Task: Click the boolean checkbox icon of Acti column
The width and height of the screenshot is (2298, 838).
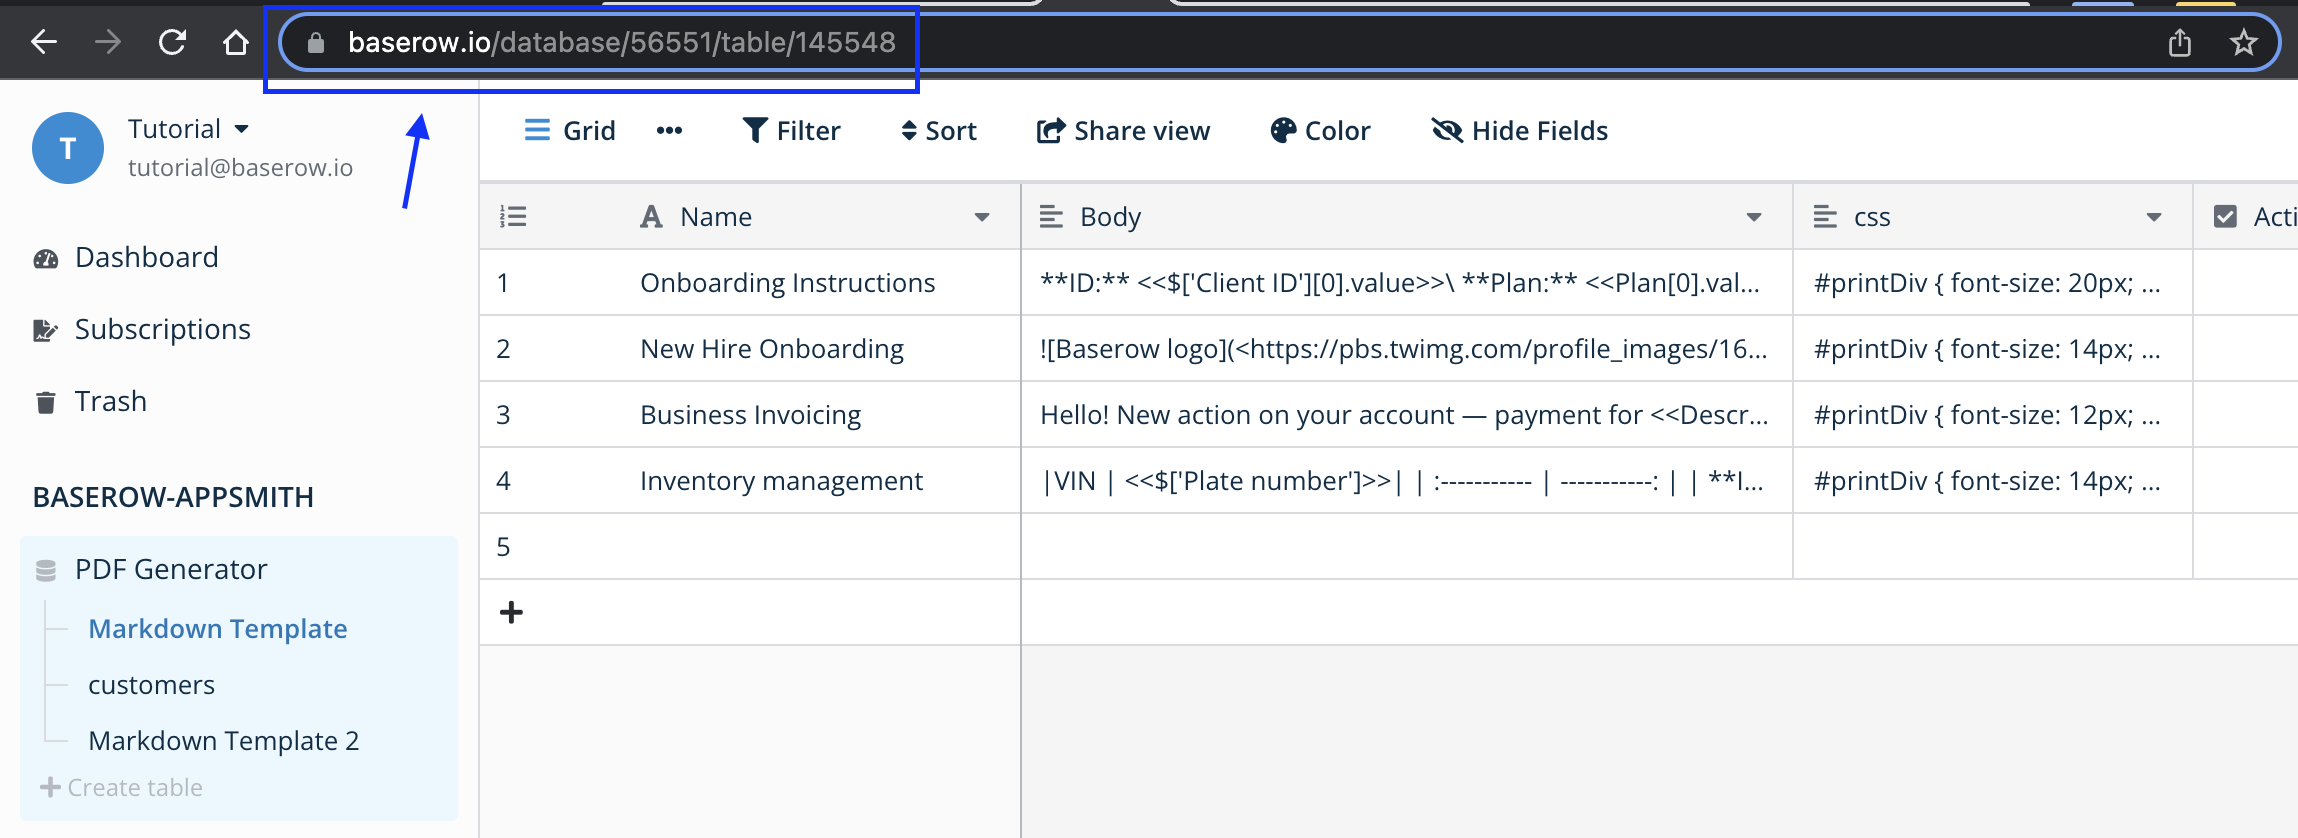Action: click(2225, 217)
